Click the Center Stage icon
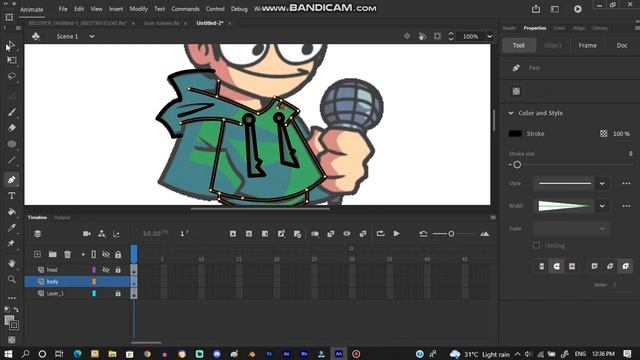640x360 pixels. click(x=407, y=36)
